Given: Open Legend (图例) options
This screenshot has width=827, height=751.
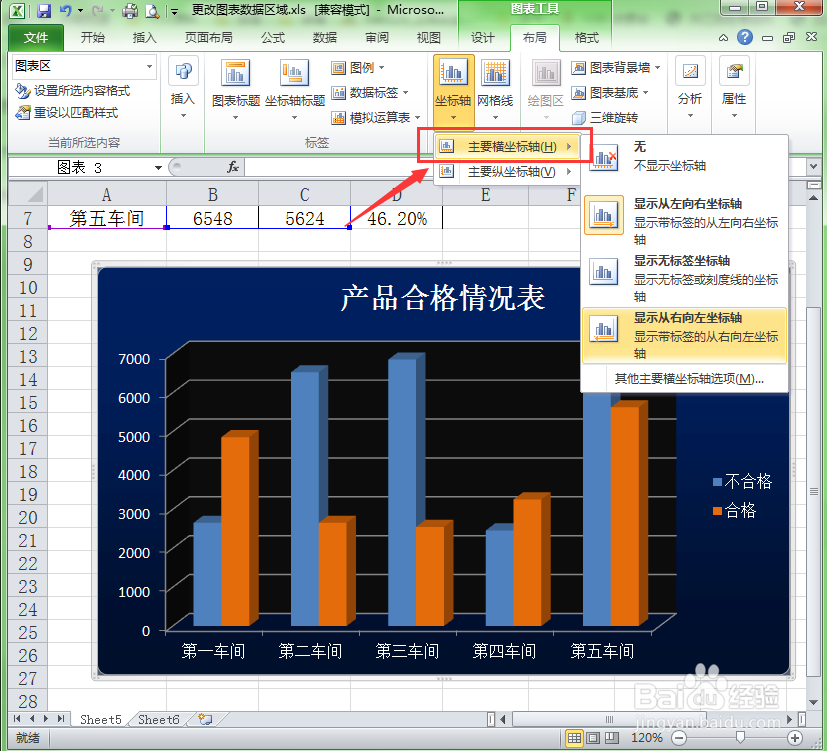Looking at the screenshot, I should pos(358,68).
